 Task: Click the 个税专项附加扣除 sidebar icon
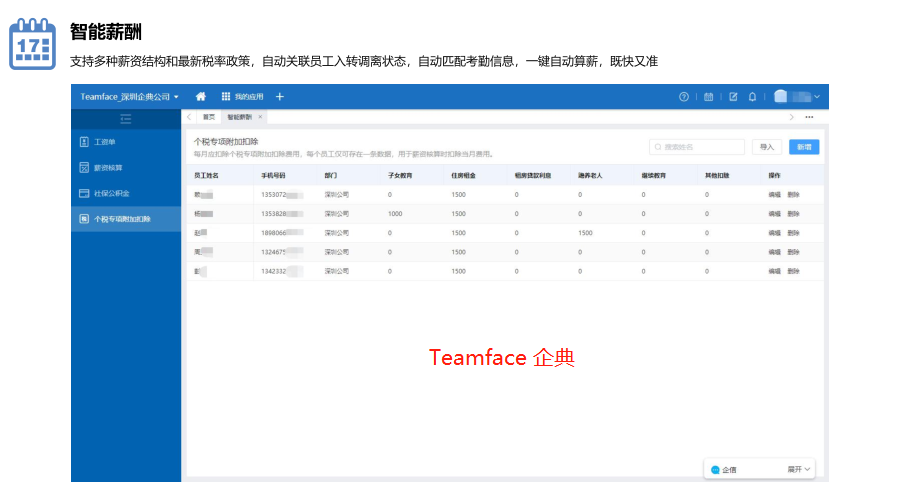(x=84, y=219)
